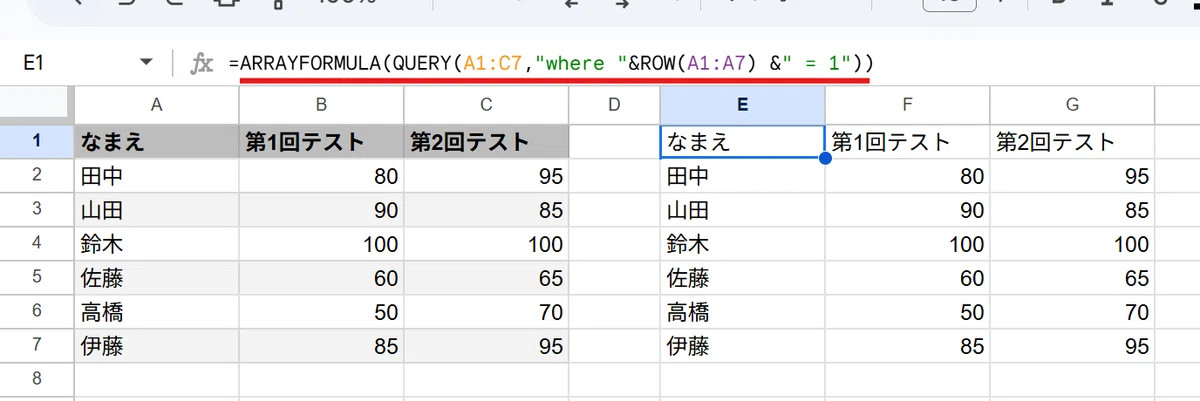
Task: Select column F header
Action: (908, 105)
